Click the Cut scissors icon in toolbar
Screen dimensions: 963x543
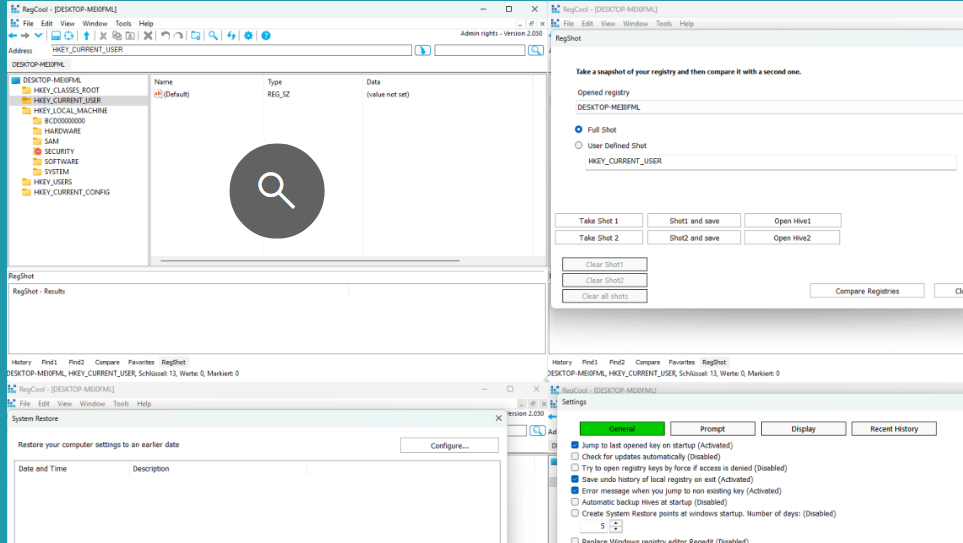103,36
